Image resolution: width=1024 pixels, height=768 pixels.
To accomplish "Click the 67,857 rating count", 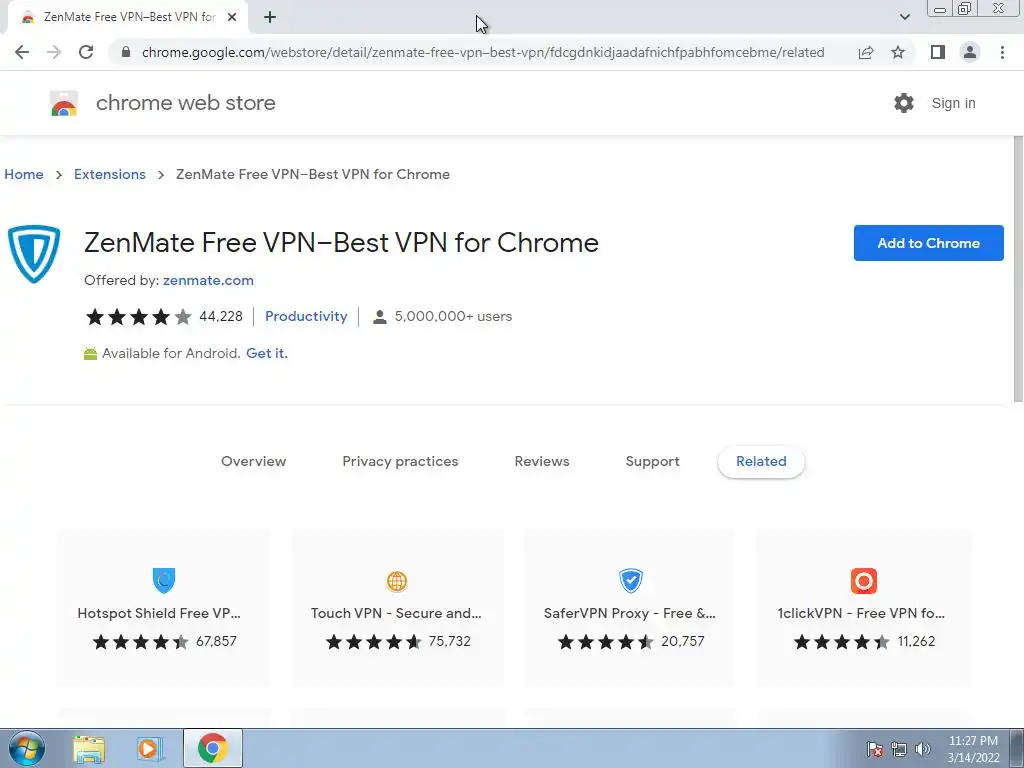I will click(x=216, y=641).
